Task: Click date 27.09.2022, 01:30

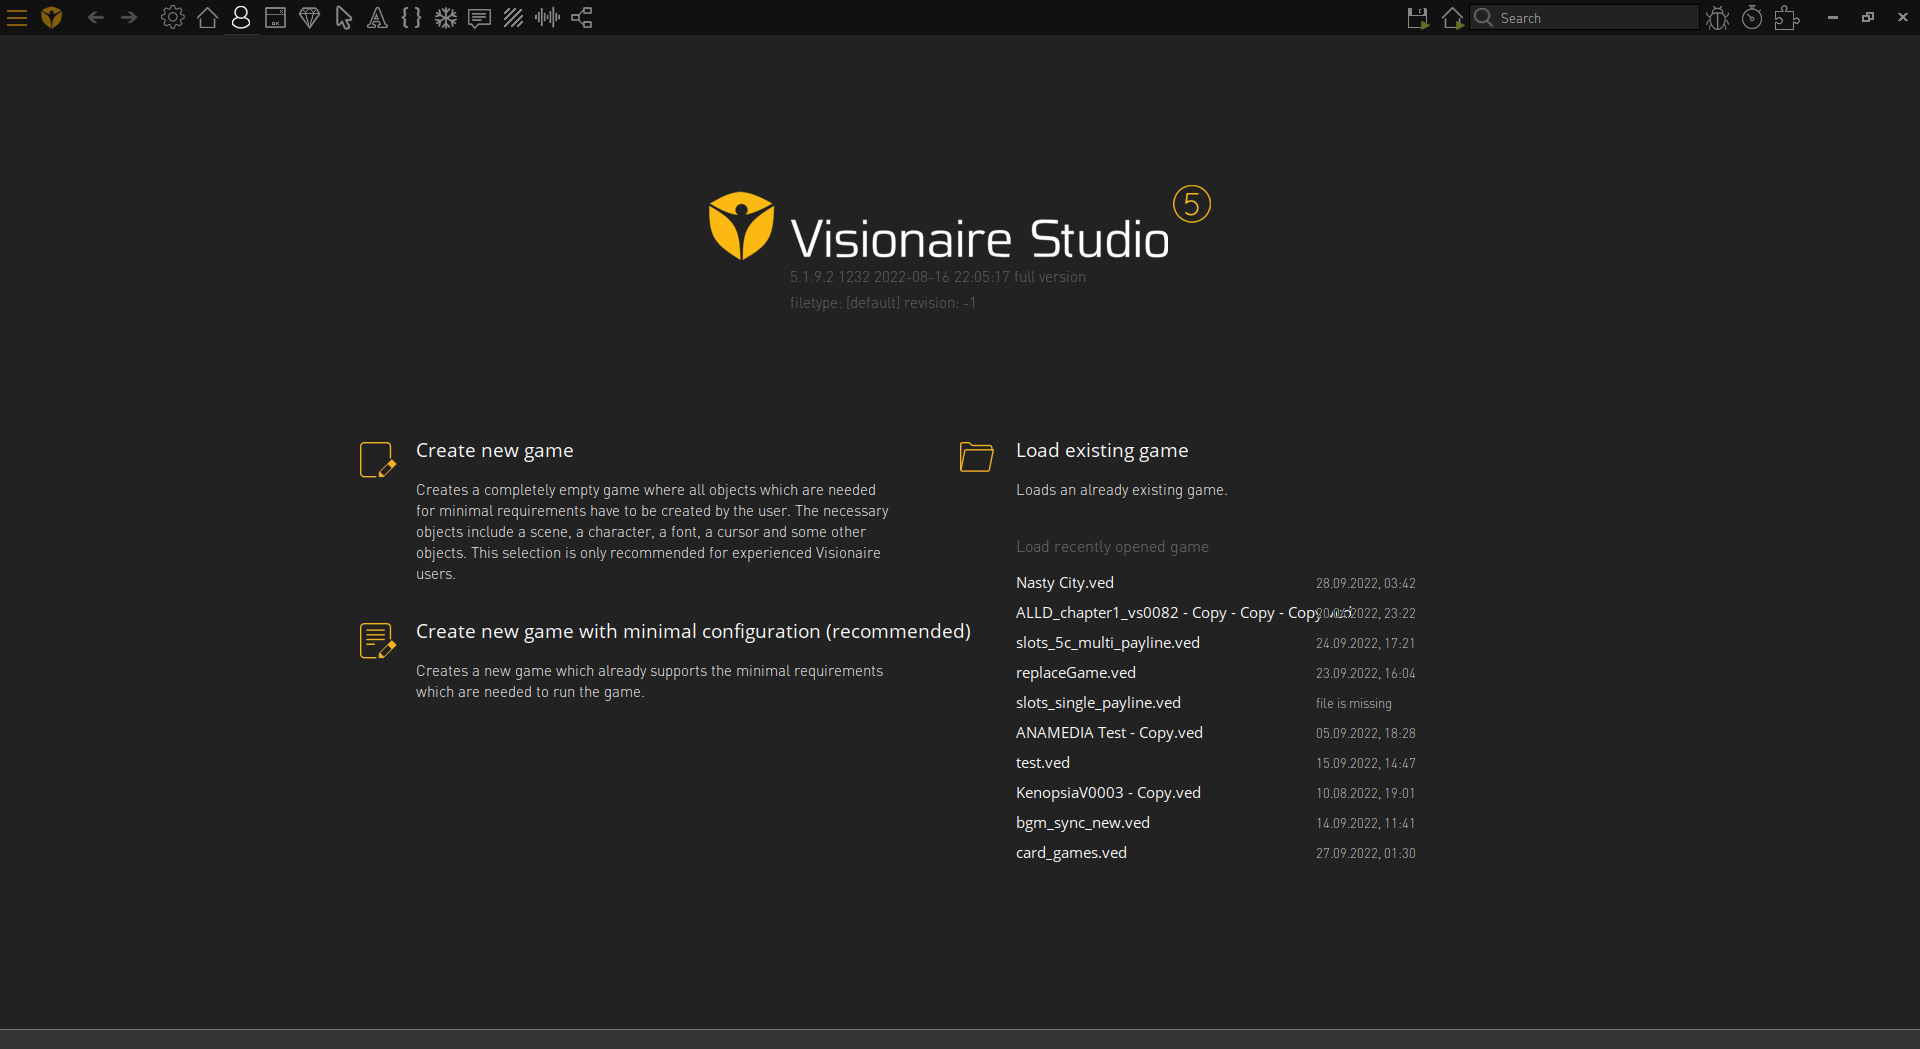Action: [1365, 854]
